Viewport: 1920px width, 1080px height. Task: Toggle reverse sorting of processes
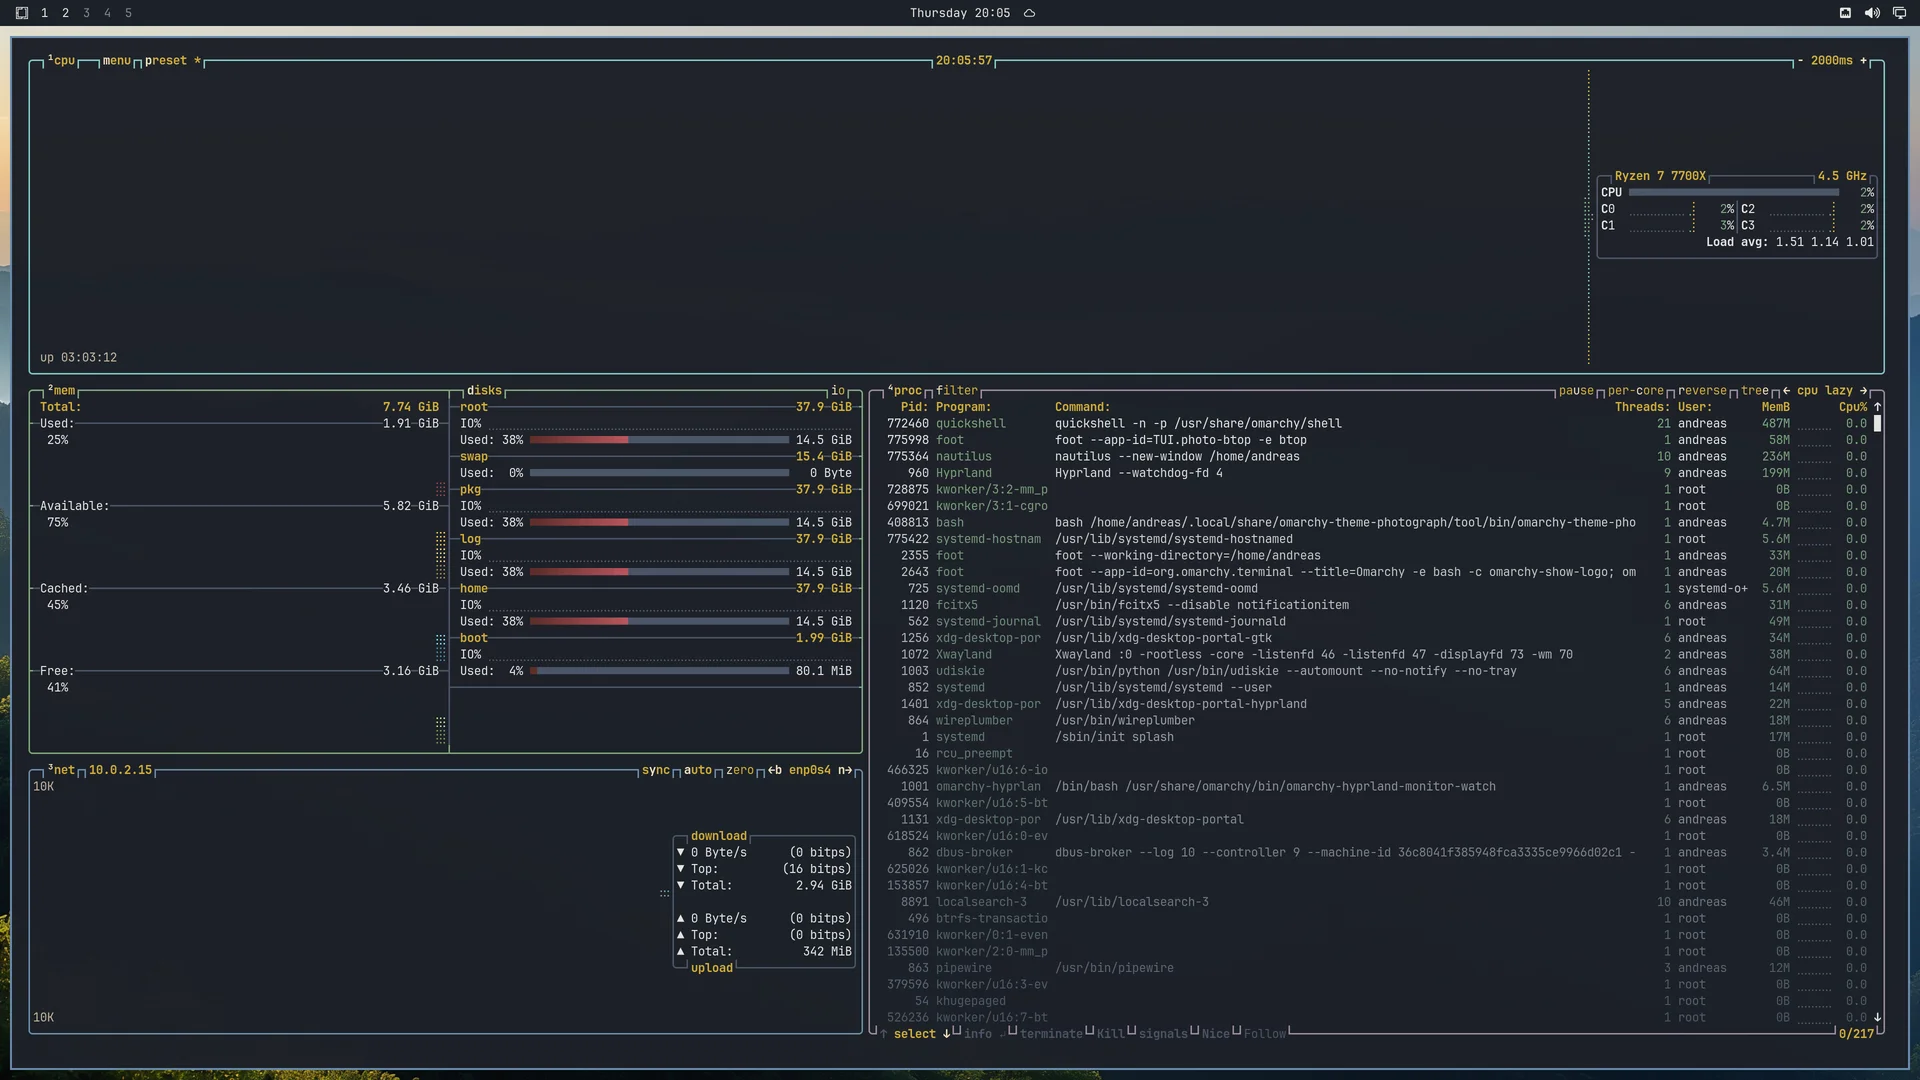click(x=1702, y=391)
